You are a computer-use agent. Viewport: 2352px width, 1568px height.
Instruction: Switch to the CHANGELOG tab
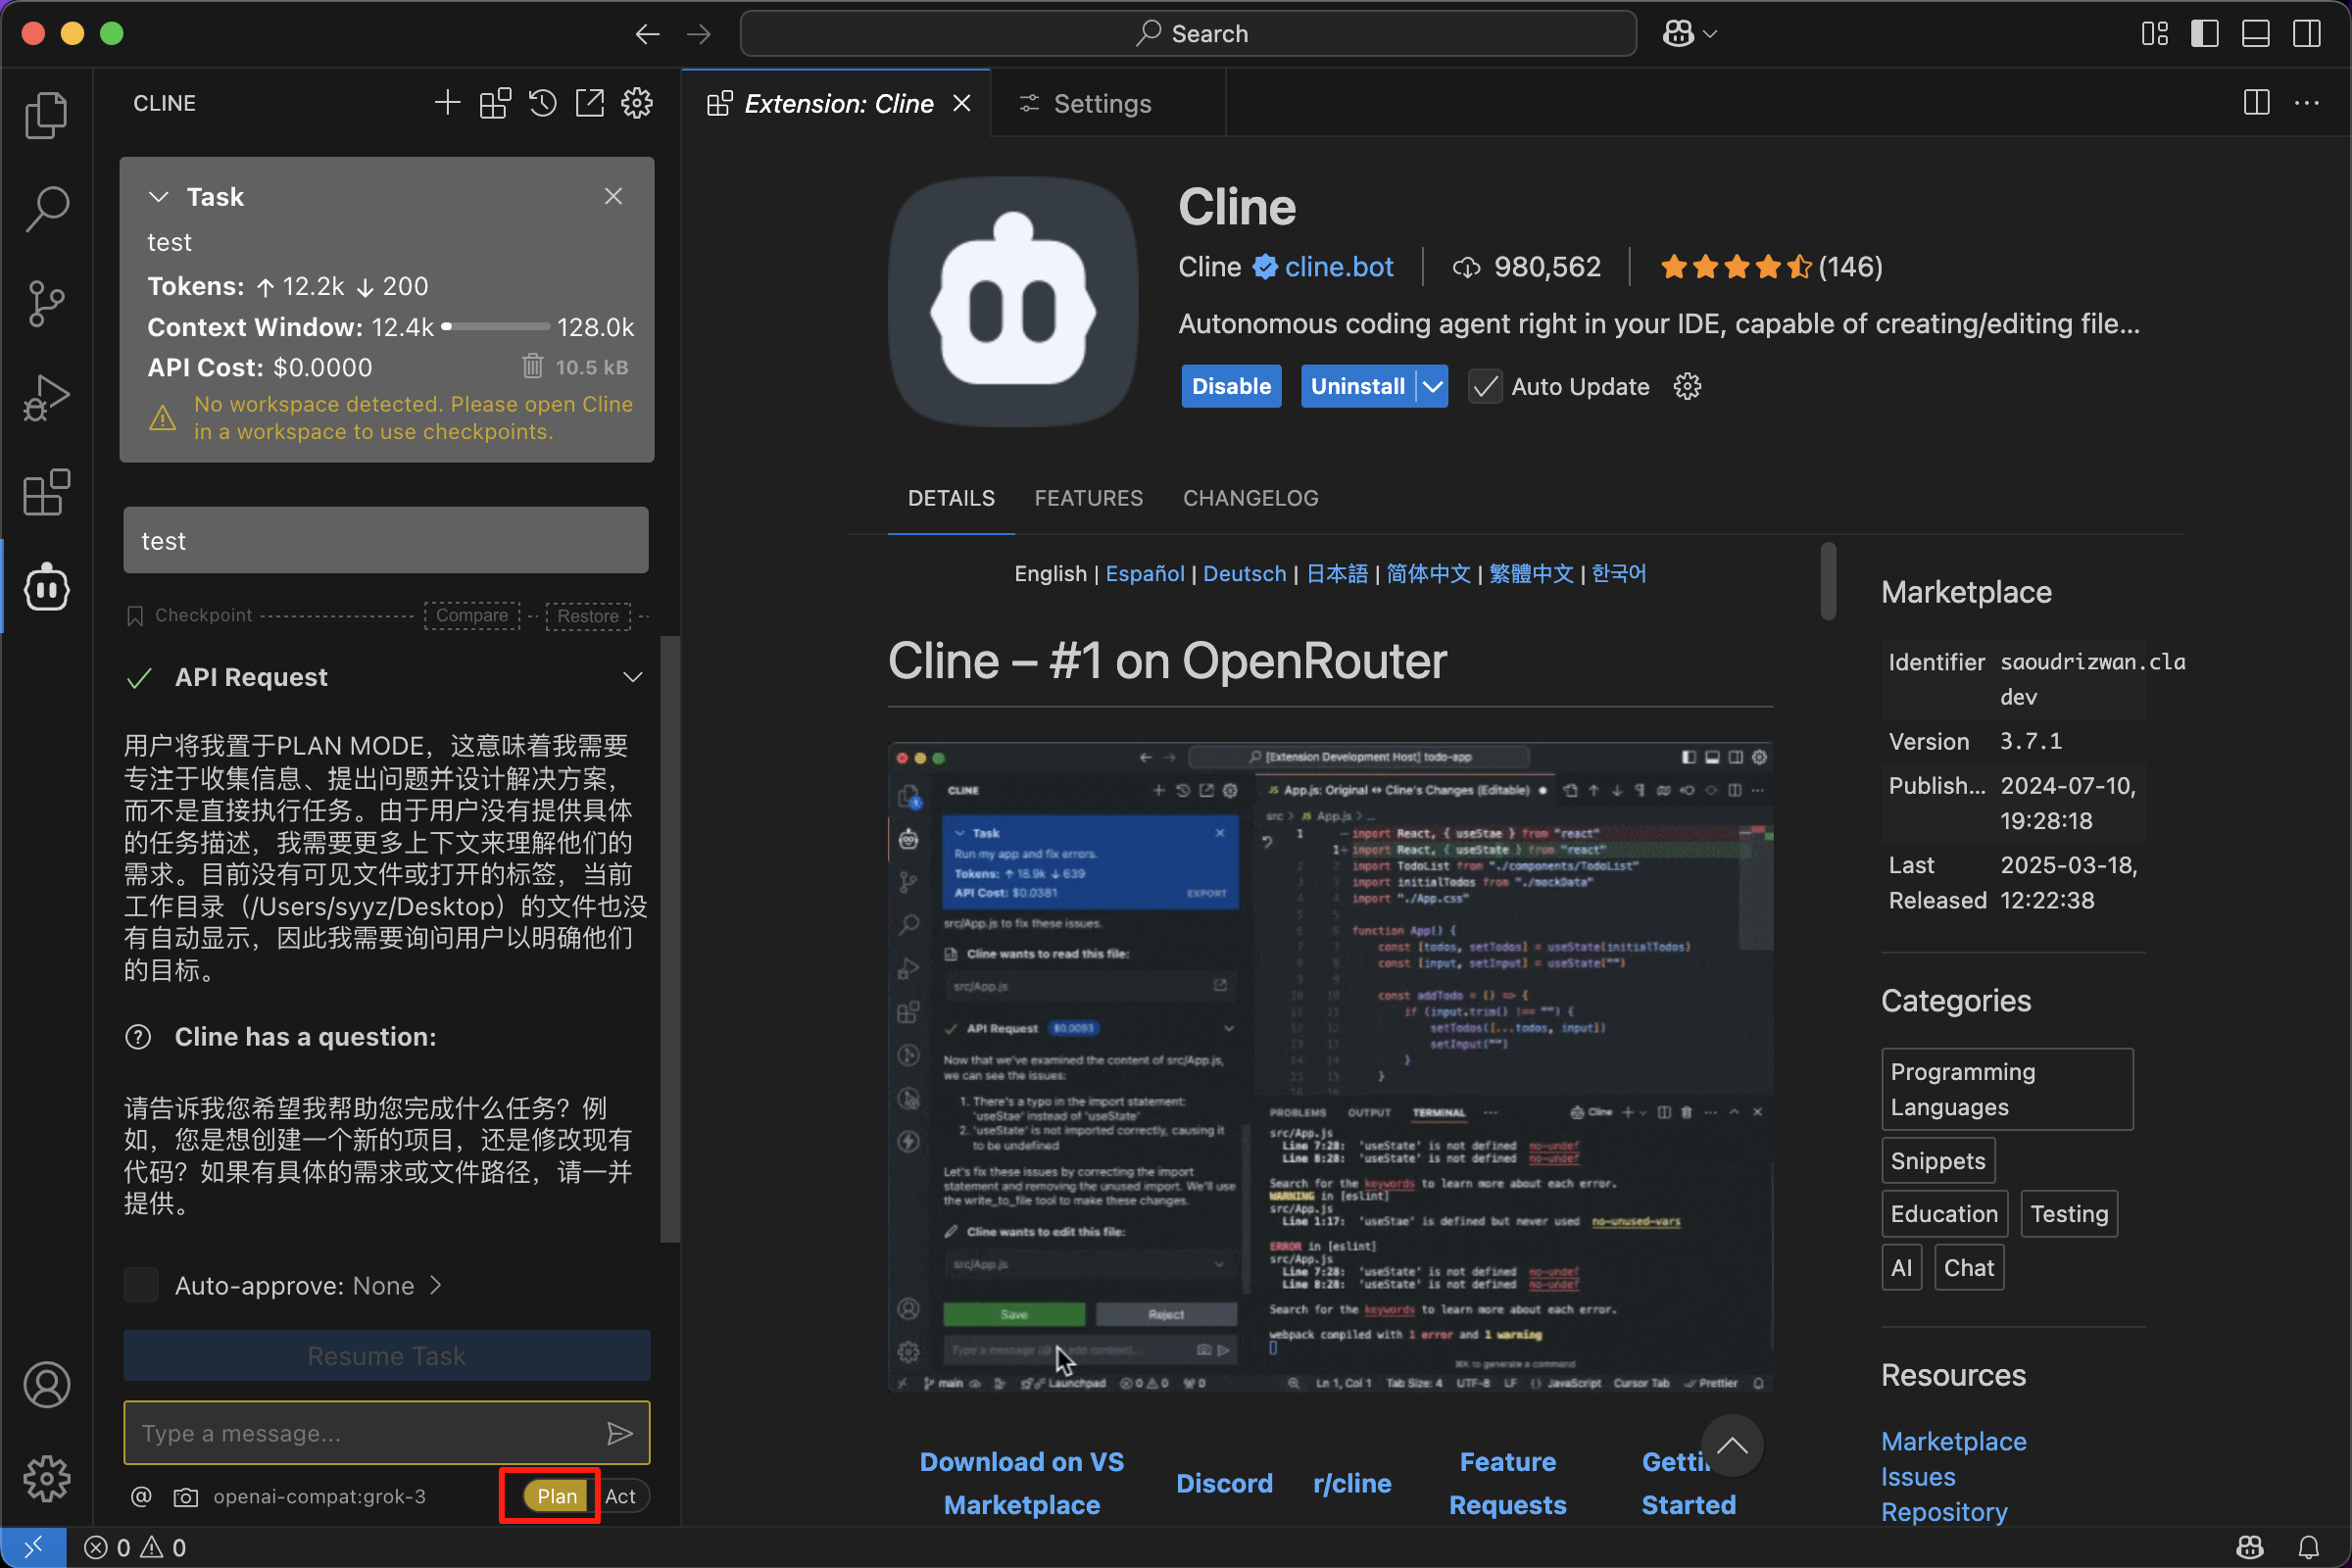(x=1250, y=498)
